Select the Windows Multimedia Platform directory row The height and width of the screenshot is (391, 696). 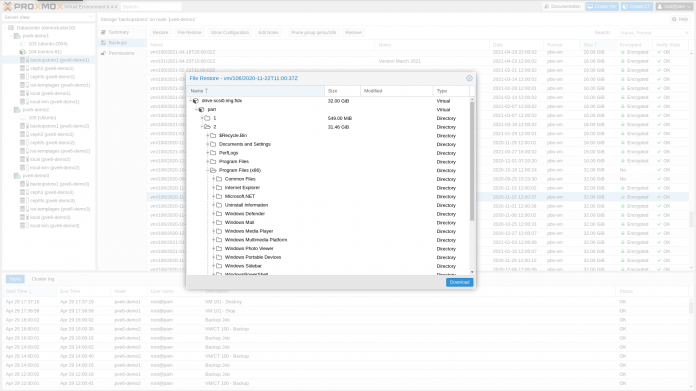[x=328, y=240]
